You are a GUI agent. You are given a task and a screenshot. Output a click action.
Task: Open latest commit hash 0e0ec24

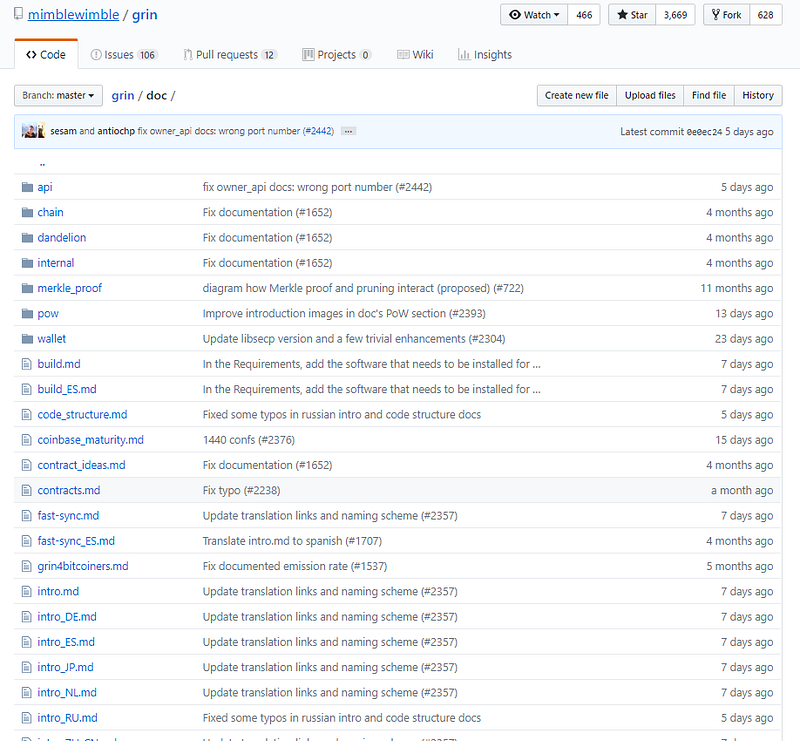[704, 132]
